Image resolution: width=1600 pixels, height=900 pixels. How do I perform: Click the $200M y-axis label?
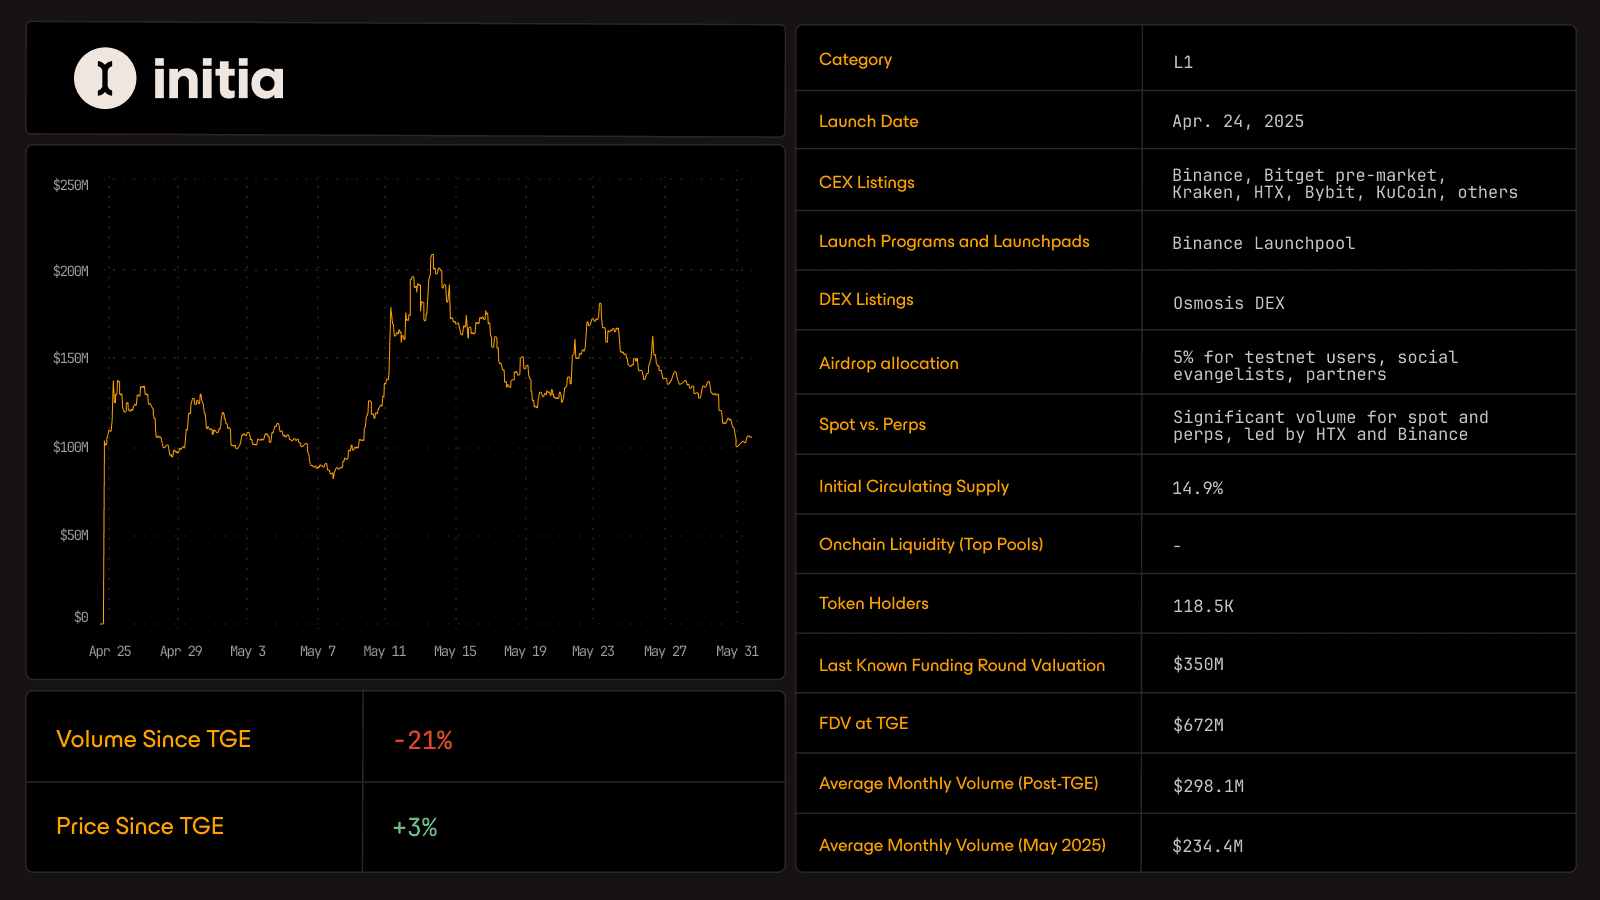pyautogui.click(x=71, y=271)
